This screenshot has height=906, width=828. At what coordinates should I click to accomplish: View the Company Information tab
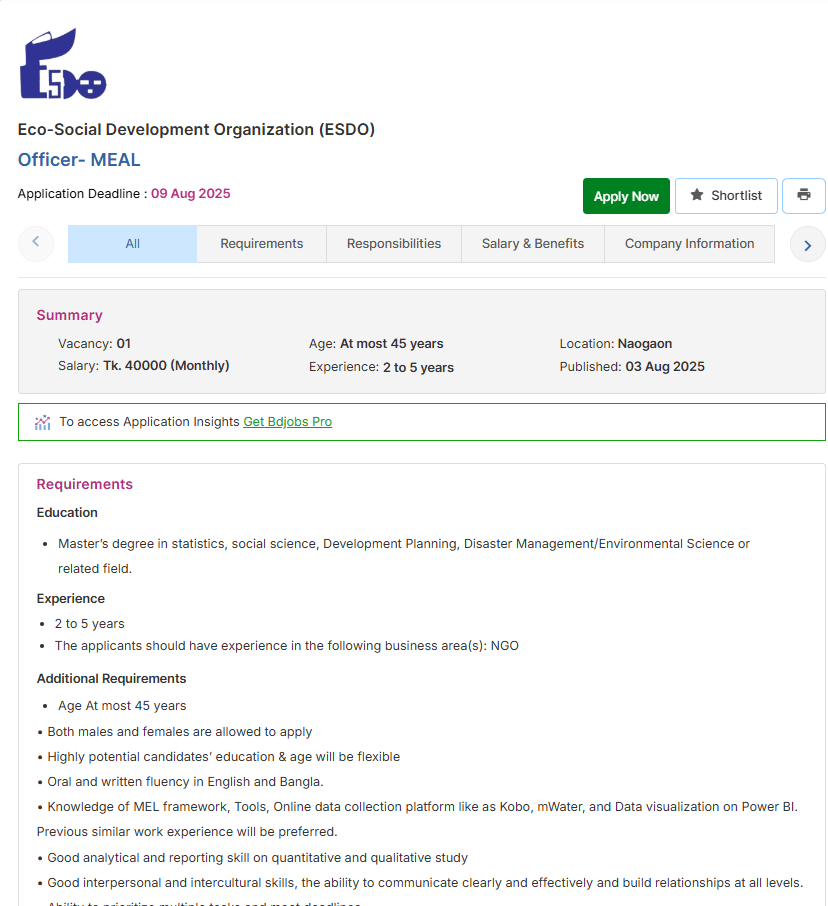689,244
